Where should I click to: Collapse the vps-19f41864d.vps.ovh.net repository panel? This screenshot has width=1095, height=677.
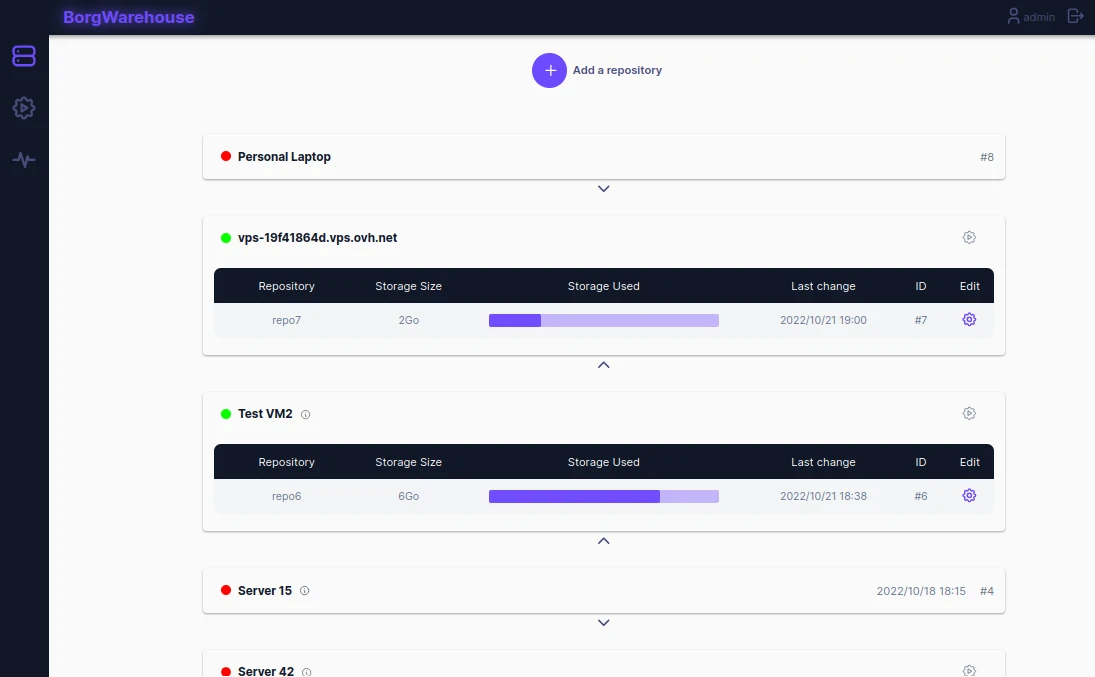pyautogui.click(x=603, y=365)
